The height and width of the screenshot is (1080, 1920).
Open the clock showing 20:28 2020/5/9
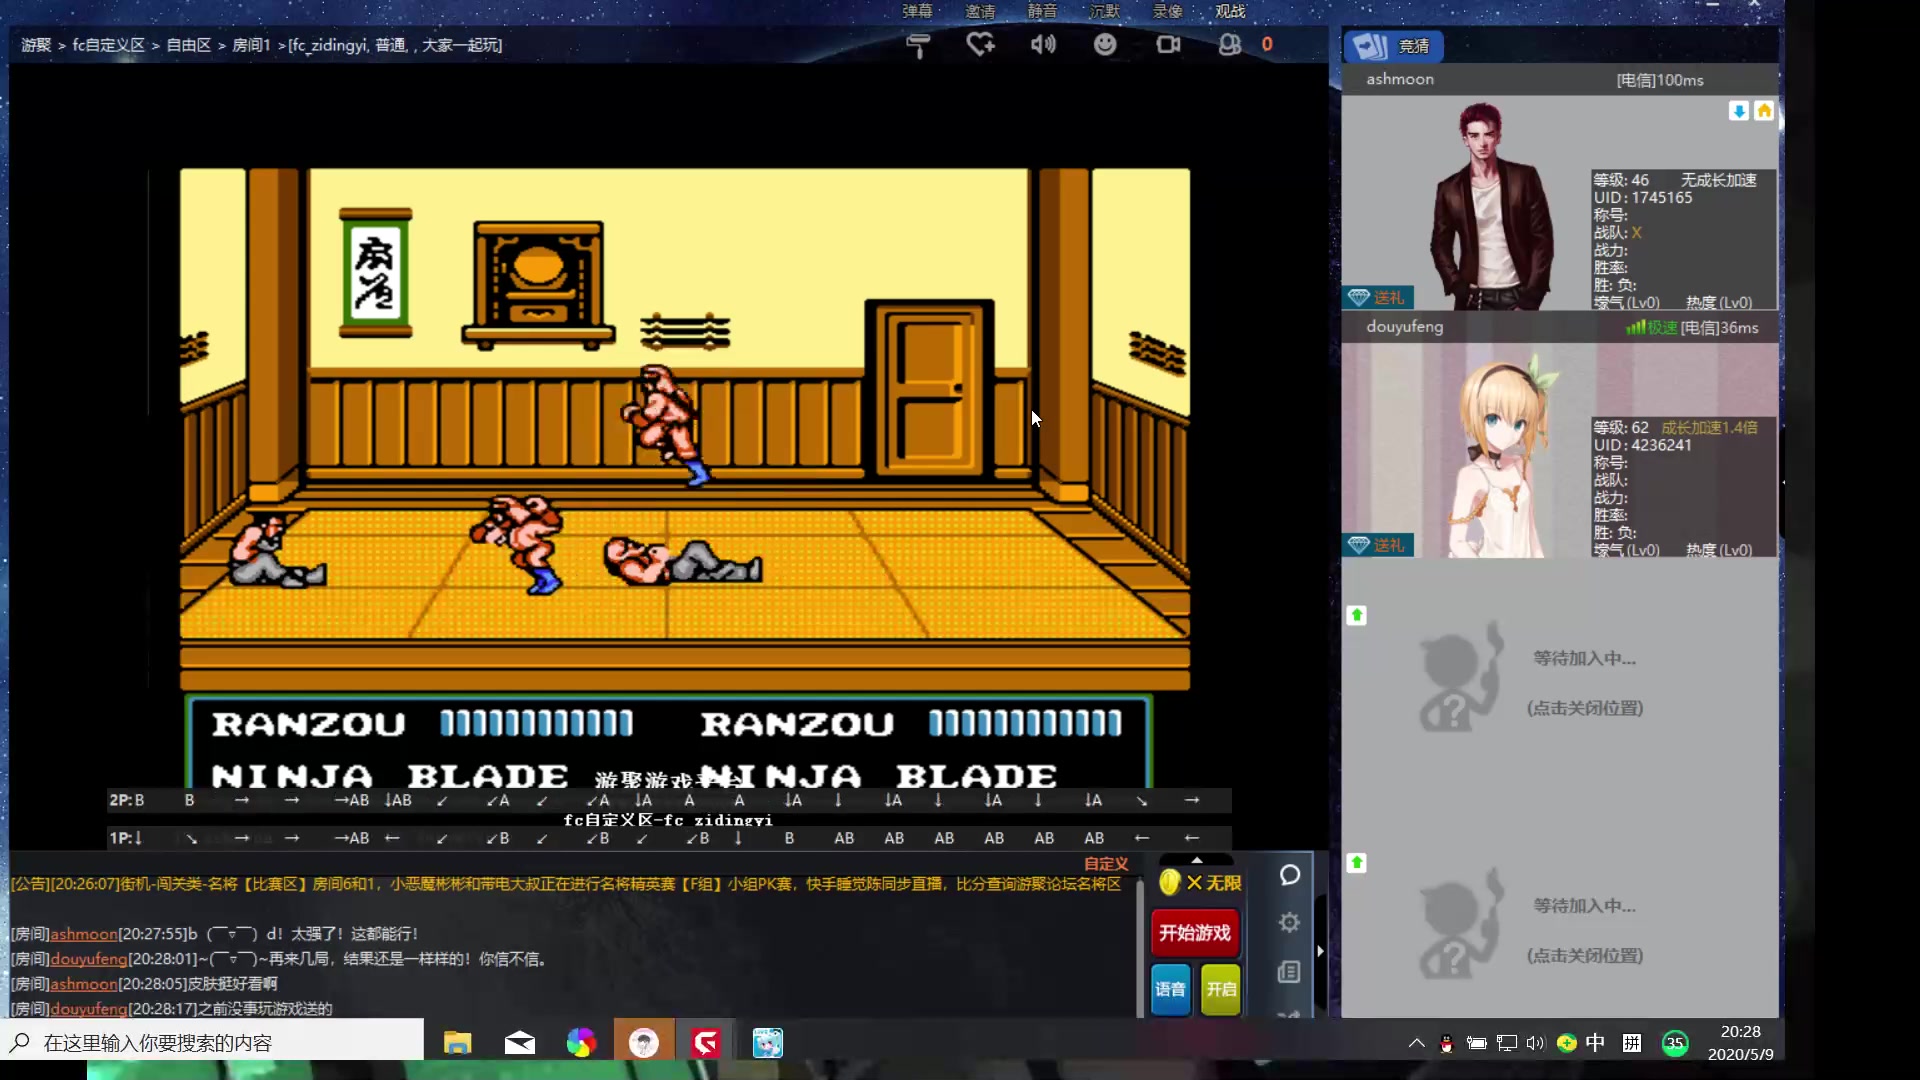(x=1740, y=1043)
